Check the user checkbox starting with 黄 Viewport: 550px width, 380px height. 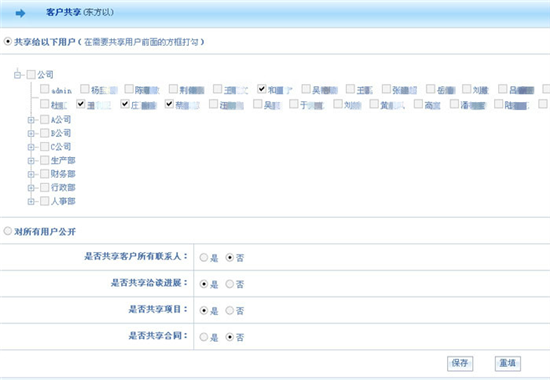(374, 104)
